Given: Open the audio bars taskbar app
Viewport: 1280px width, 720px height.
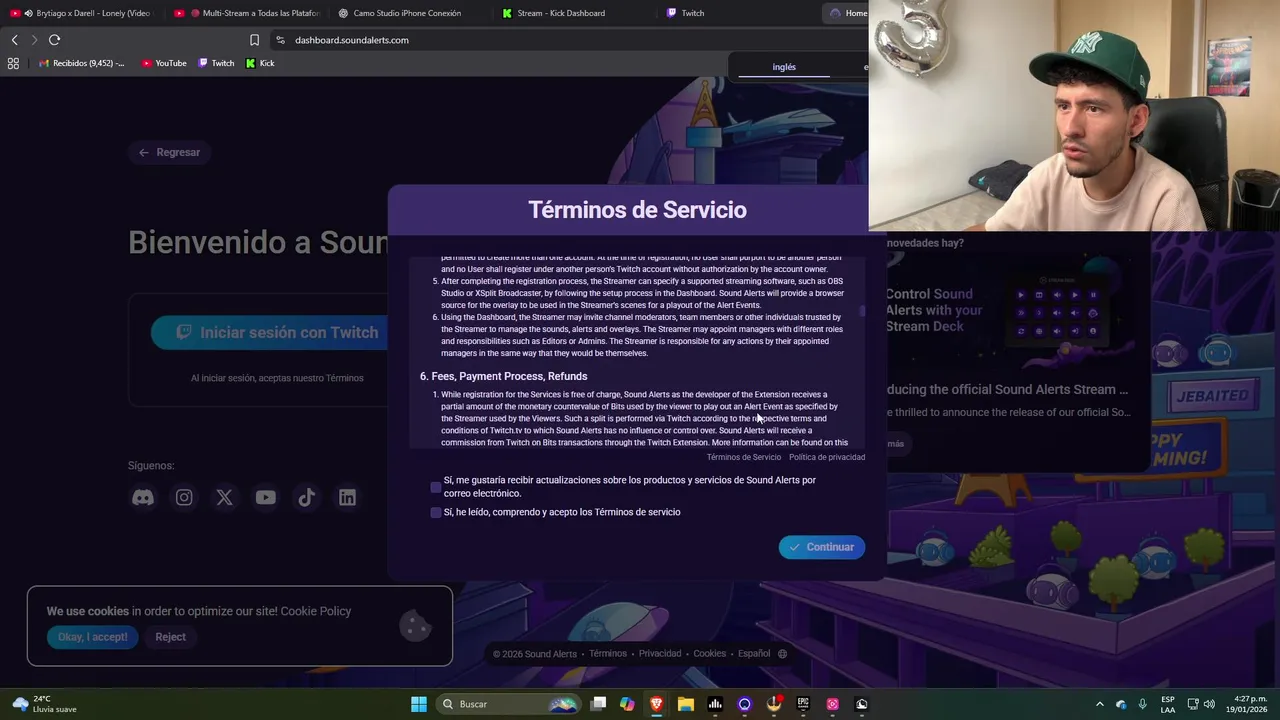Looking at the screenshot, I should coord(715,704).
